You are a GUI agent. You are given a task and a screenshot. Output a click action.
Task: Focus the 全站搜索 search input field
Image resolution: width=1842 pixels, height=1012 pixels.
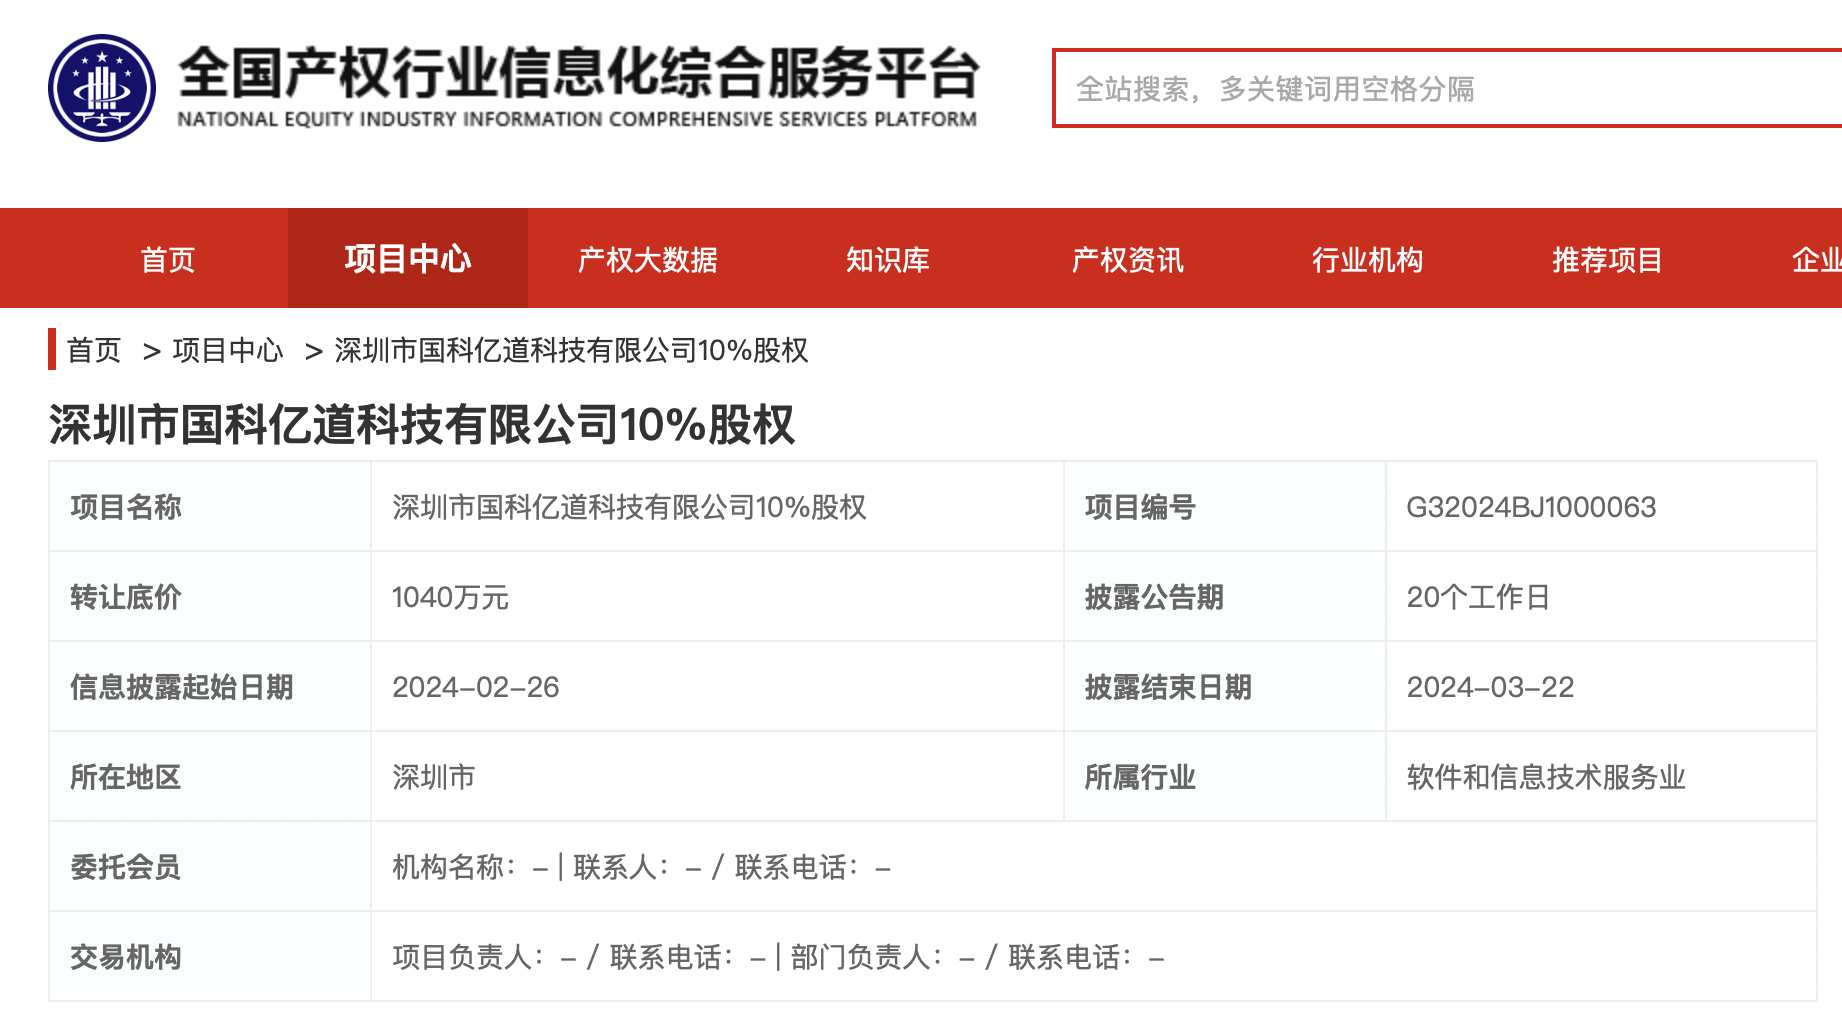coord(1447,88)
